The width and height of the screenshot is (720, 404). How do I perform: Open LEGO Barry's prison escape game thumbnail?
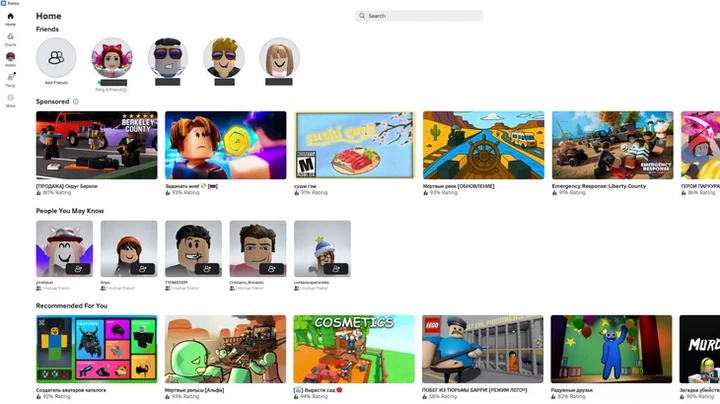483,349
